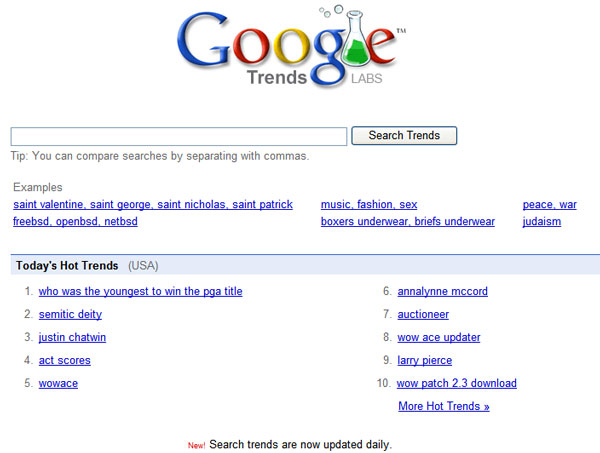Open the justin chatwin hot trend
The width and height of the screenshot is (600, 453).
[72, 337]
